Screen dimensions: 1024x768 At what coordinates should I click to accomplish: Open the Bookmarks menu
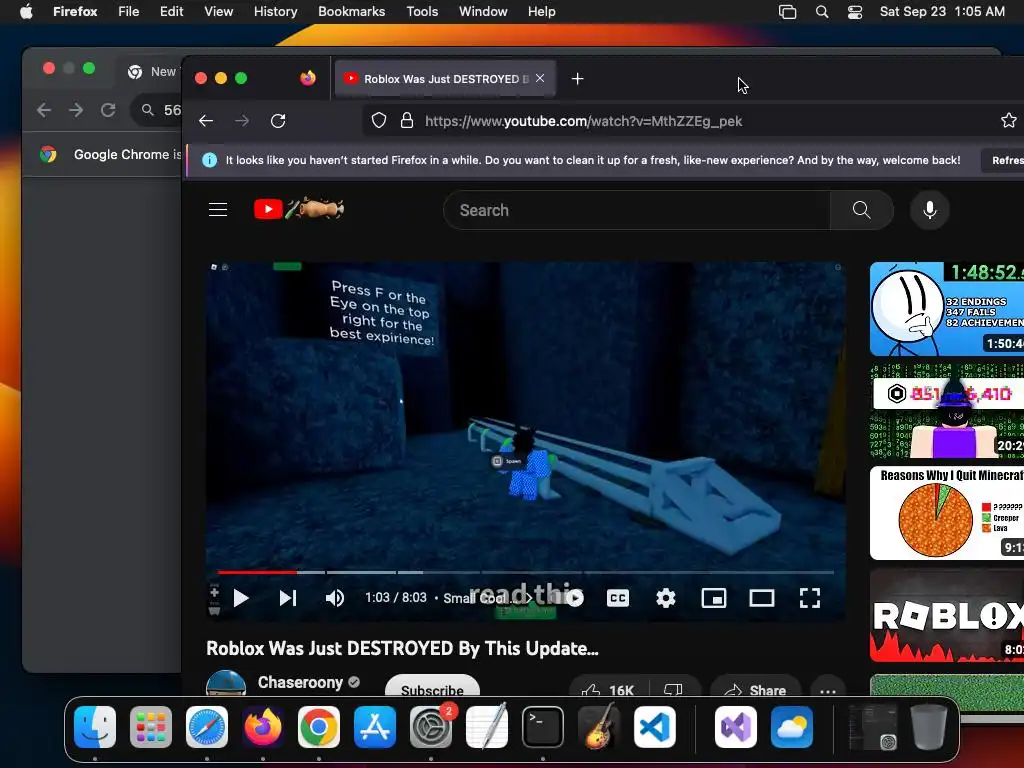(x=351, y=11)
